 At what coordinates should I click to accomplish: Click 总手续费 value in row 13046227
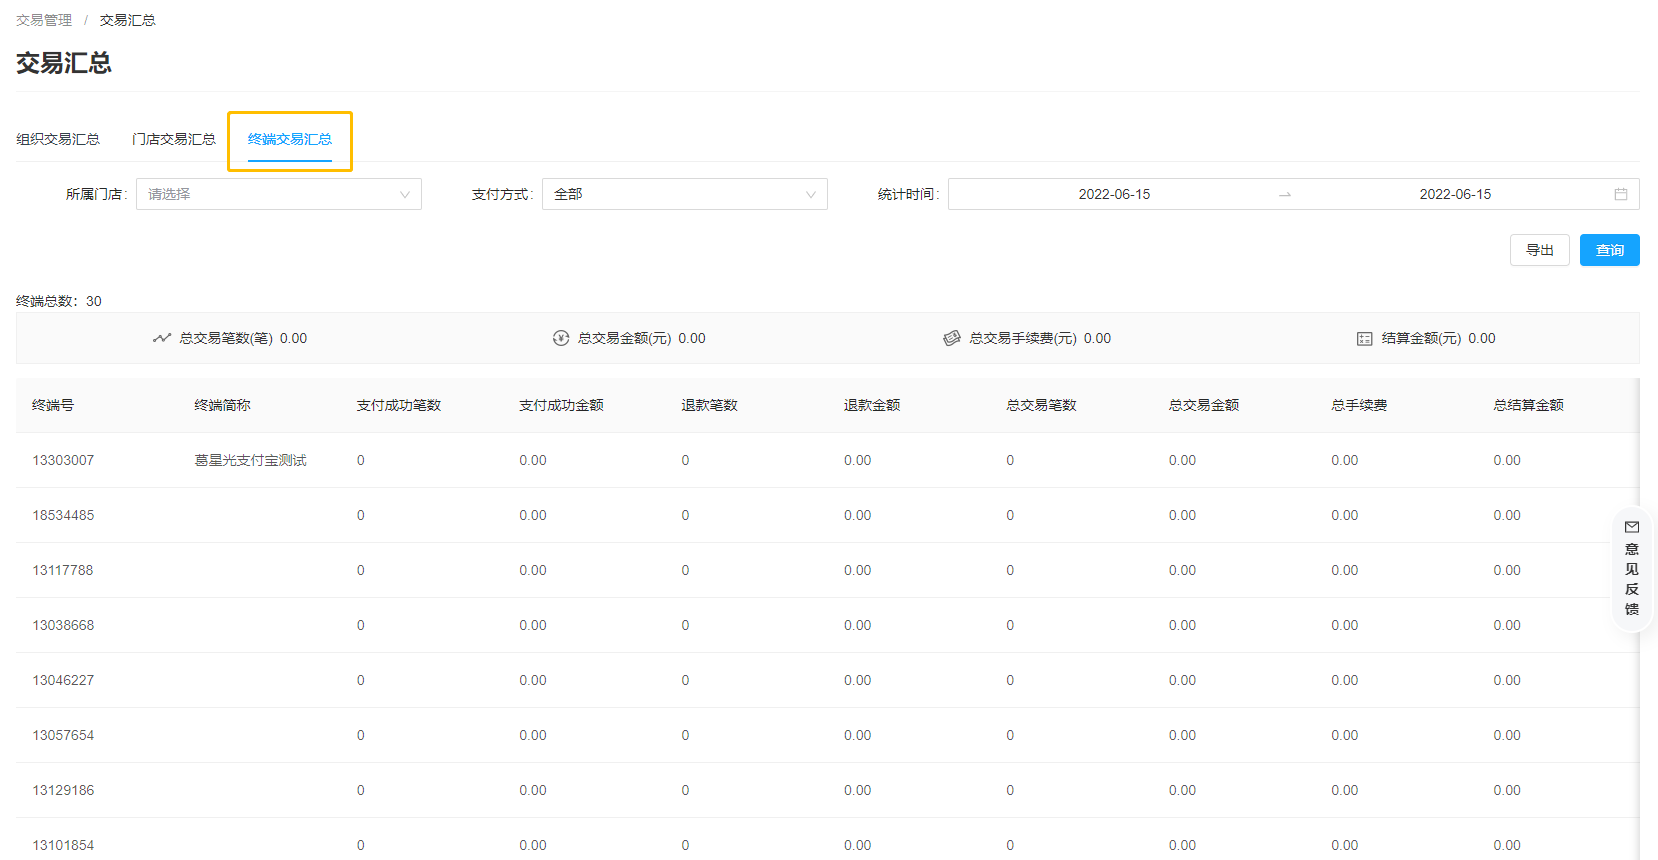pos(1345,680)
